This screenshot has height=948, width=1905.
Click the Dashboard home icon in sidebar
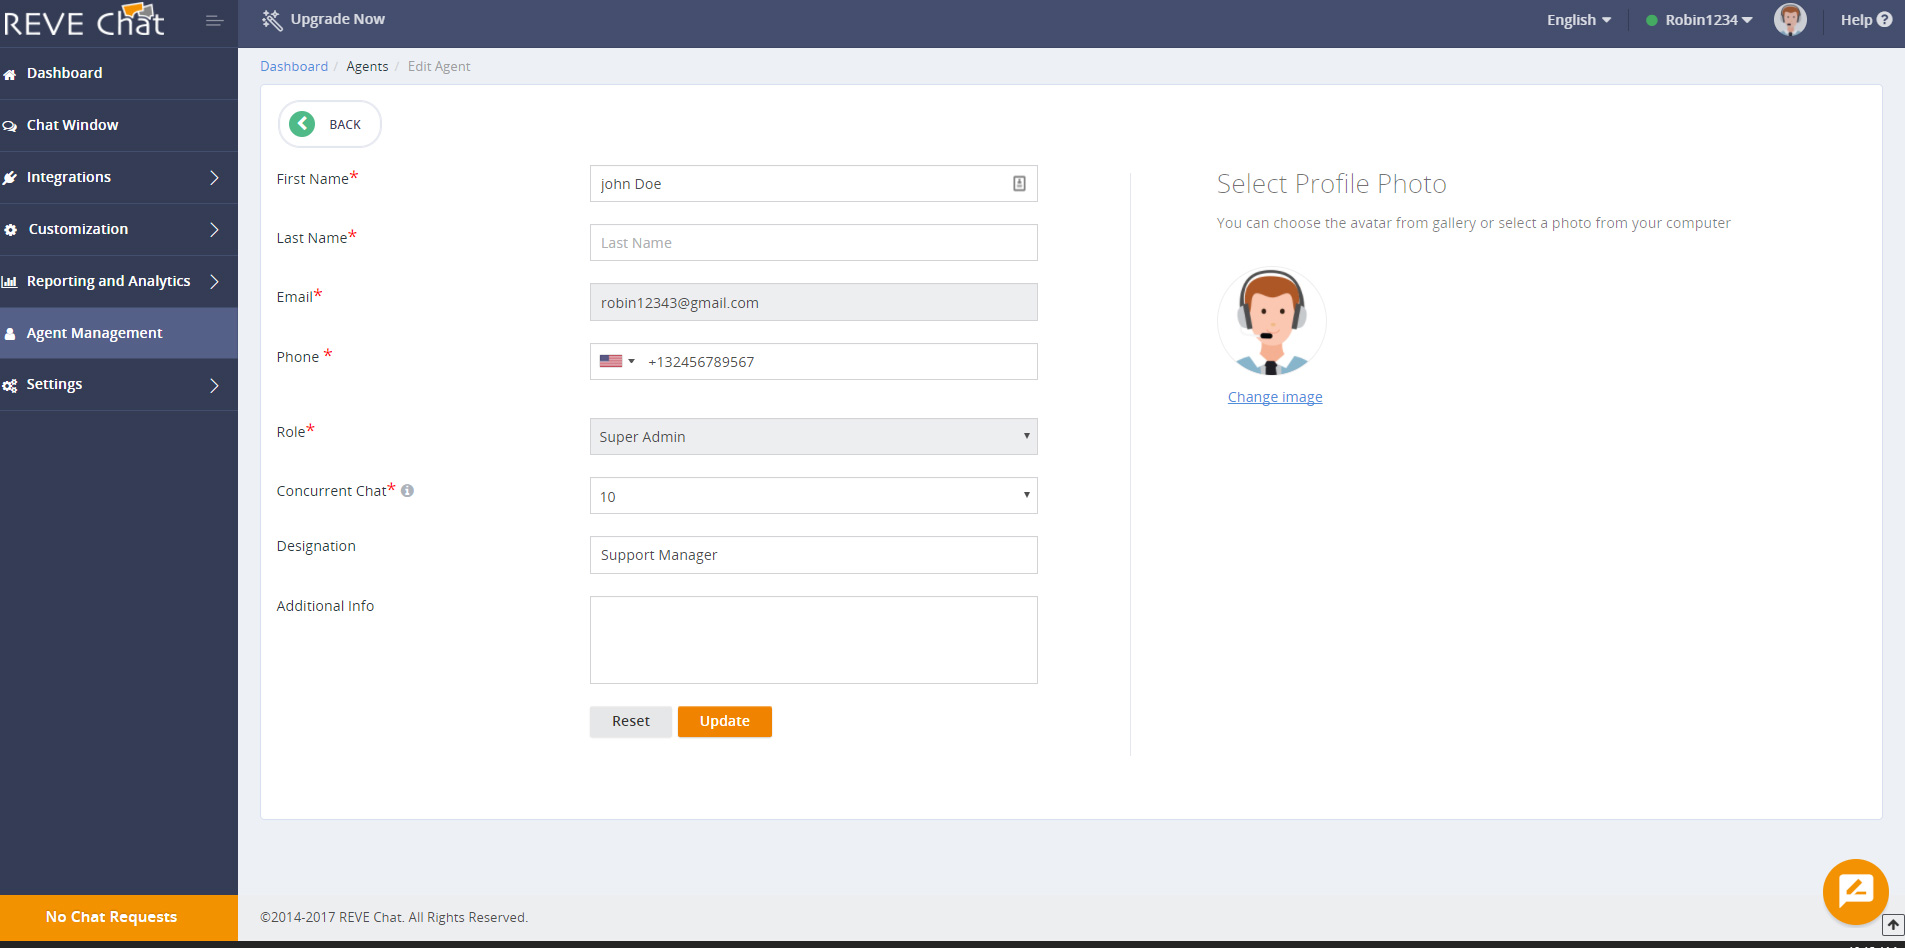click(x=10, y=74)
